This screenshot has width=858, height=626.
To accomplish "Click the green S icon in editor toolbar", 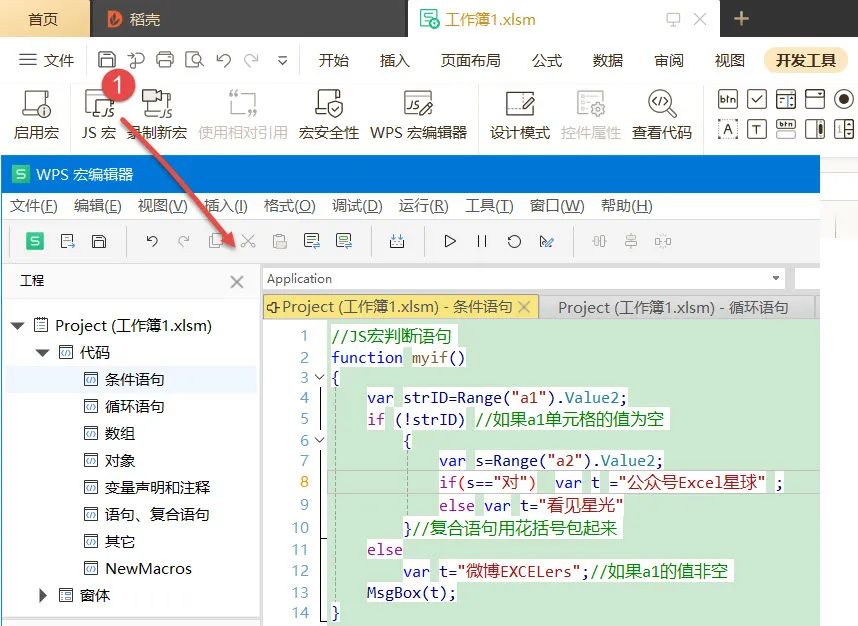I will [34, 241].
